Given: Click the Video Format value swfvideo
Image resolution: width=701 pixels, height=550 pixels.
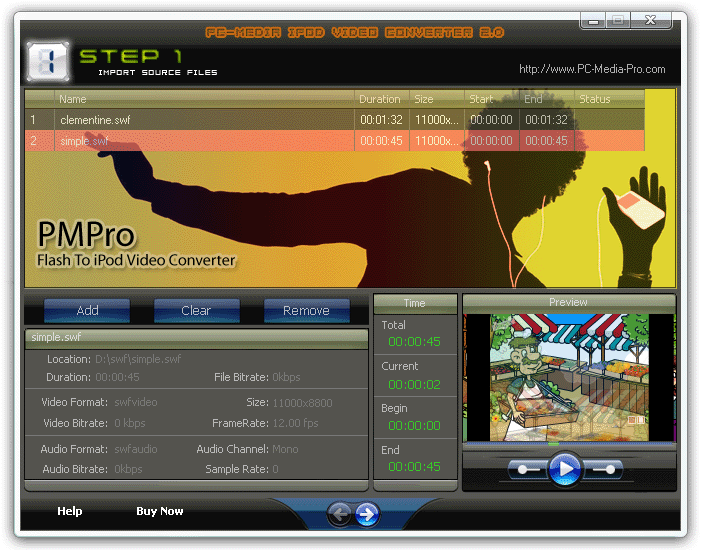Looking at the screenshot, I should (136, 402).
